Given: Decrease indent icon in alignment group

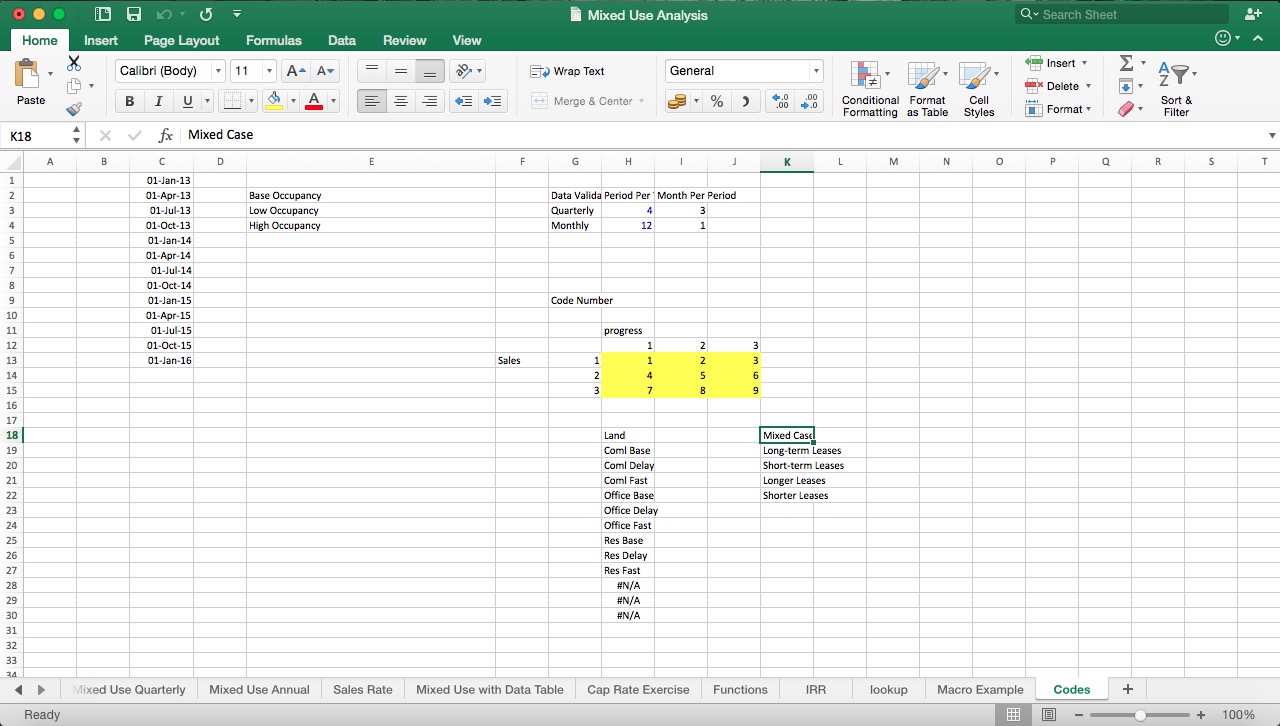Looking at the screenshot, I should [463, 101].
